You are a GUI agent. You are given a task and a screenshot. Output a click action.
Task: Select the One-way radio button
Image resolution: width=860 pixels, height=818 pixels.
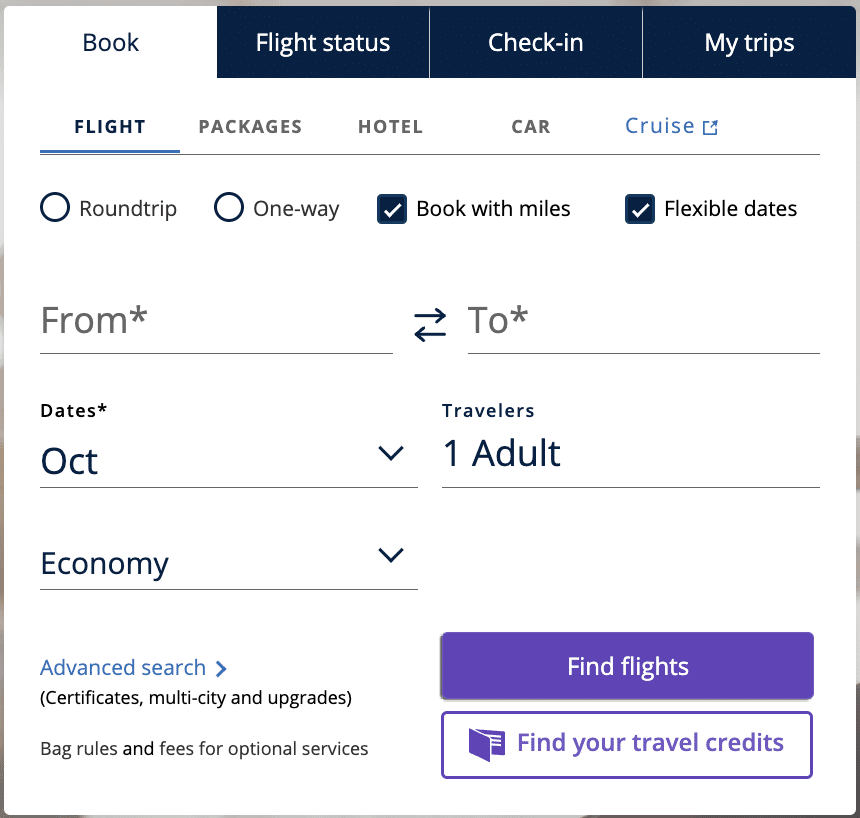click(x=229, y=208)
